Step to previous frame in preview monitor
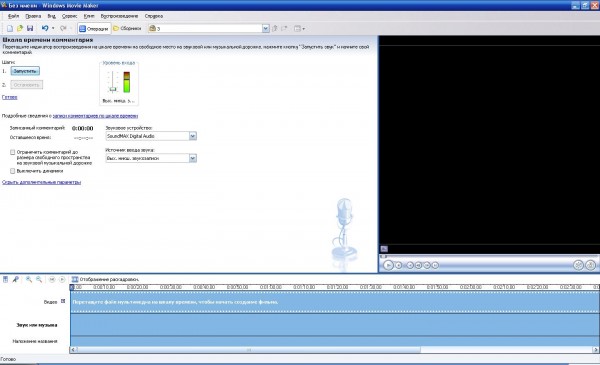The image size is (600, 365). pos(418,265)
